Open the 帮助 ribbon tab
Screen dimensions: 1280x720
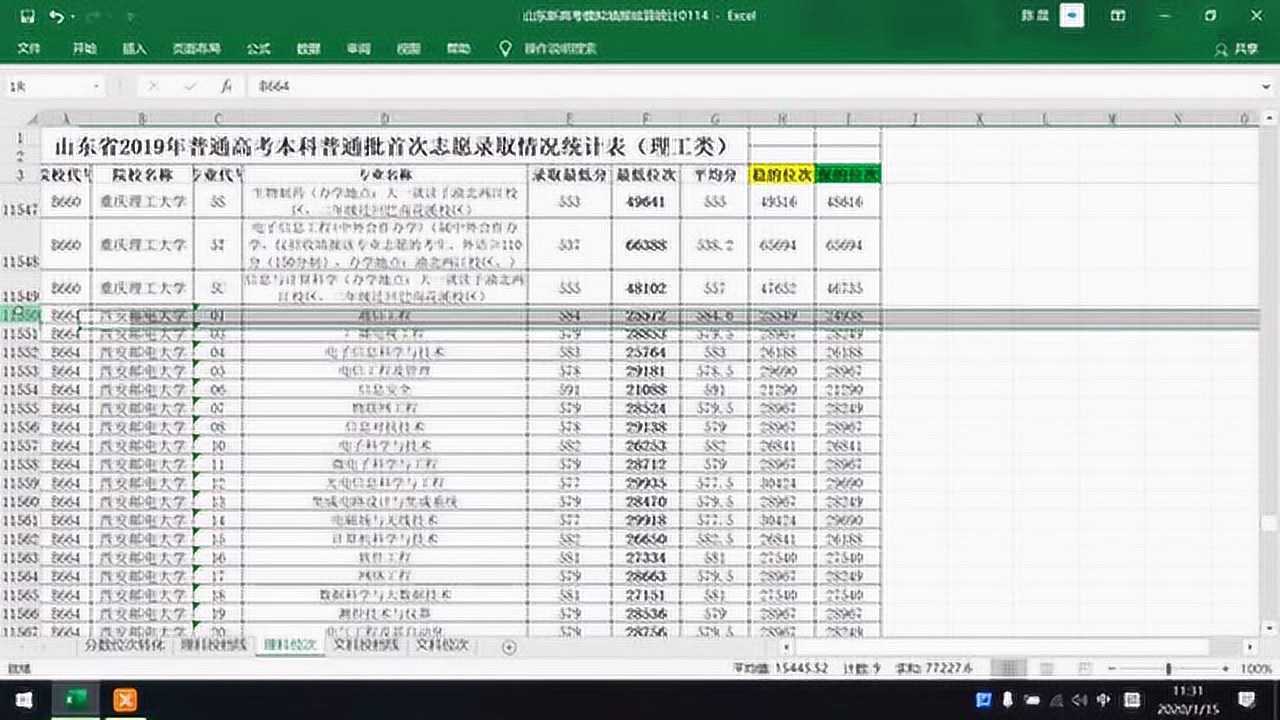click(x=458, y=48)
